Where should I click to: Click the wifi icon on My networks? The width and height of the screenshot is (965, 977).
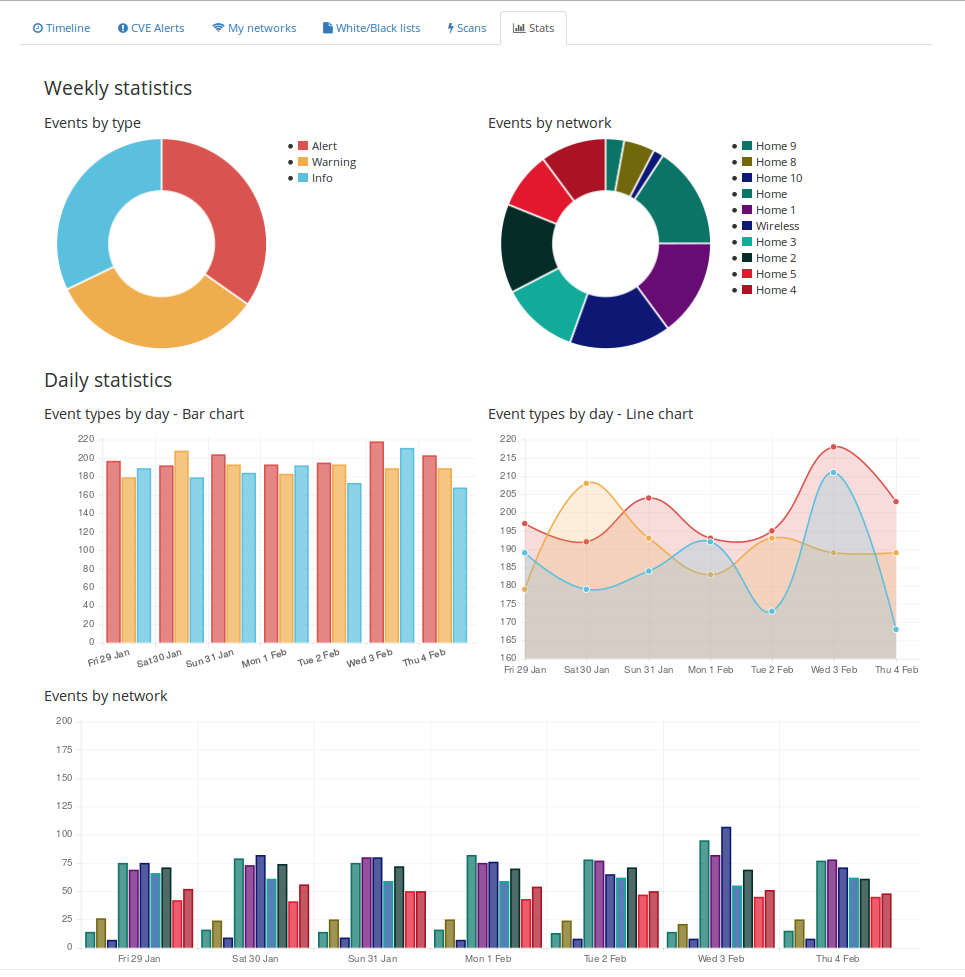click(x=218, y=28)
